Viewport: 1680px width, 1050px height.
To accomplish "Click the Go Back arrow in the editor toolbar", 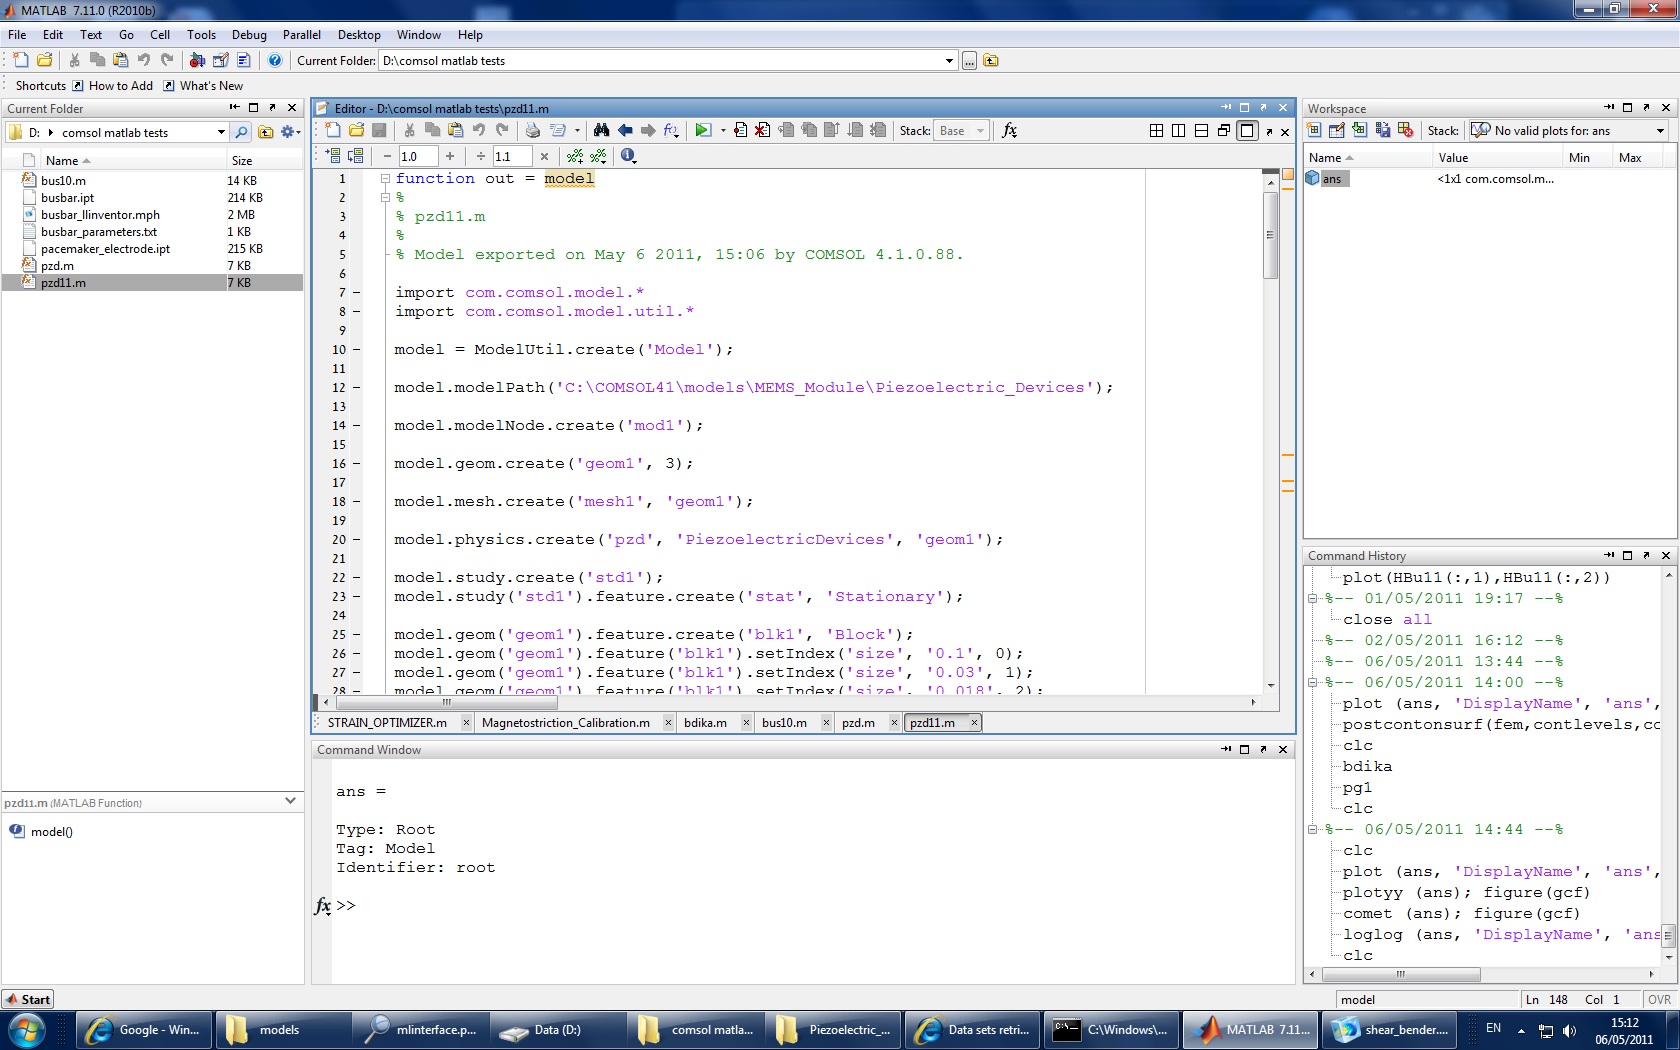I will pyautogui.click(x=625, y=131).
